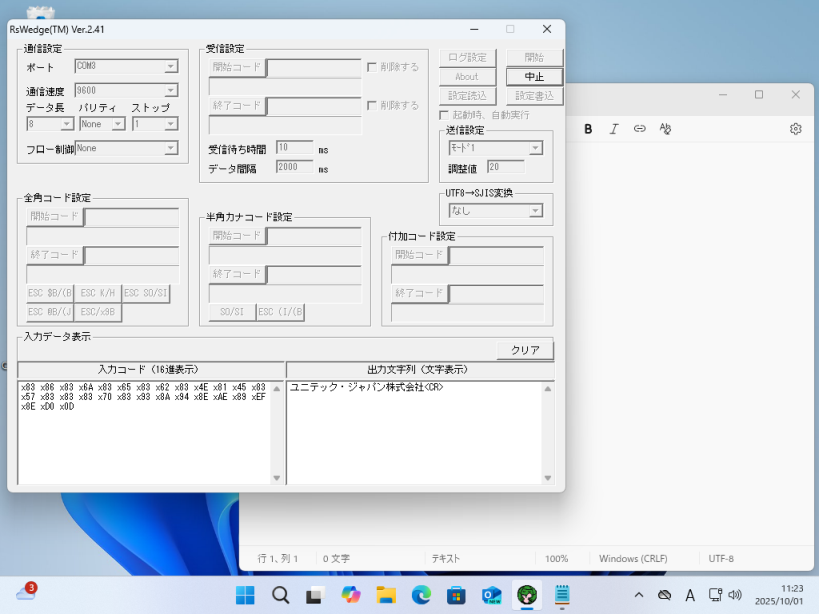Screen dimensions: 819x614
Task: Click the クリア button
Action: (x=525, y=350)
